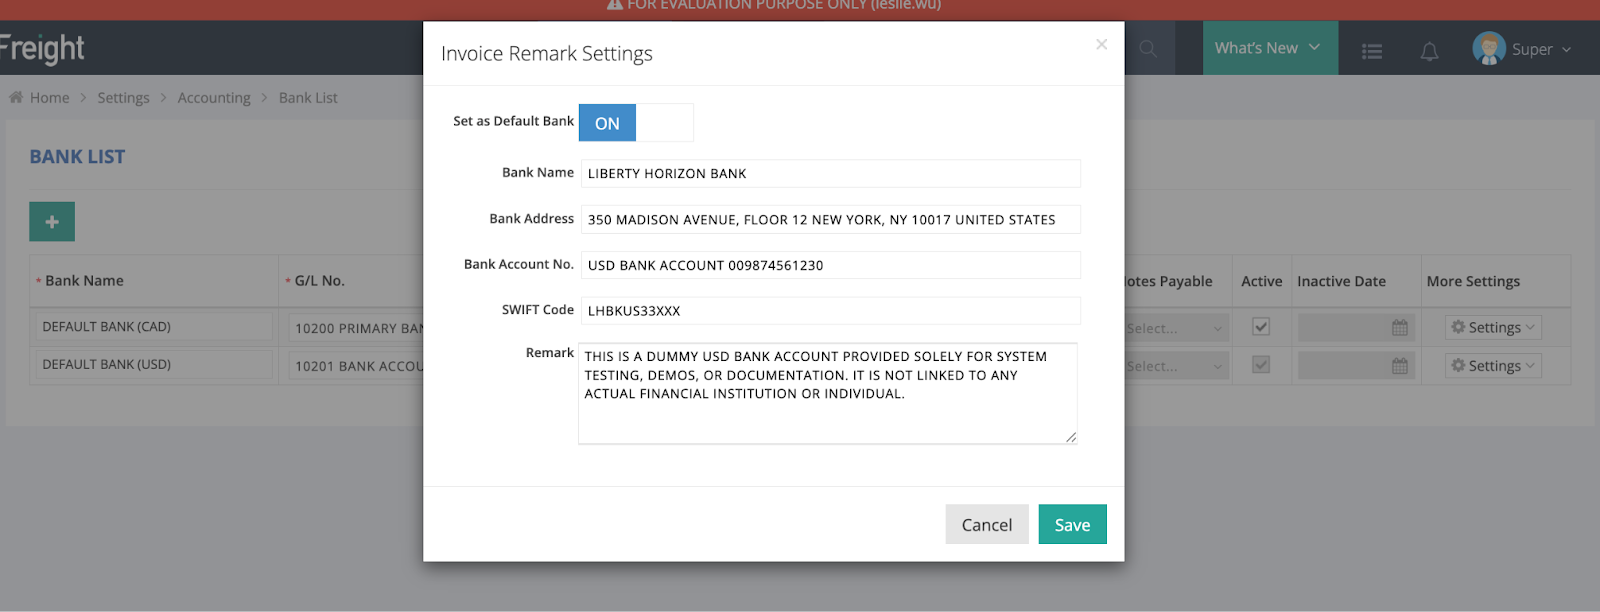Open calendar picker for second bank row
Screen dimensions: 1600x612
coord(1399,366)
